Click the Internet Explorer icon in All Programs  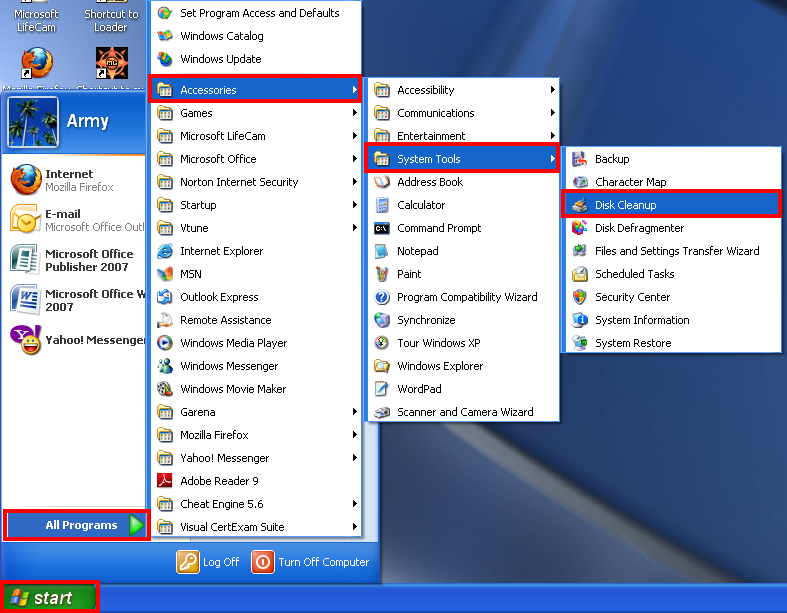165,251
